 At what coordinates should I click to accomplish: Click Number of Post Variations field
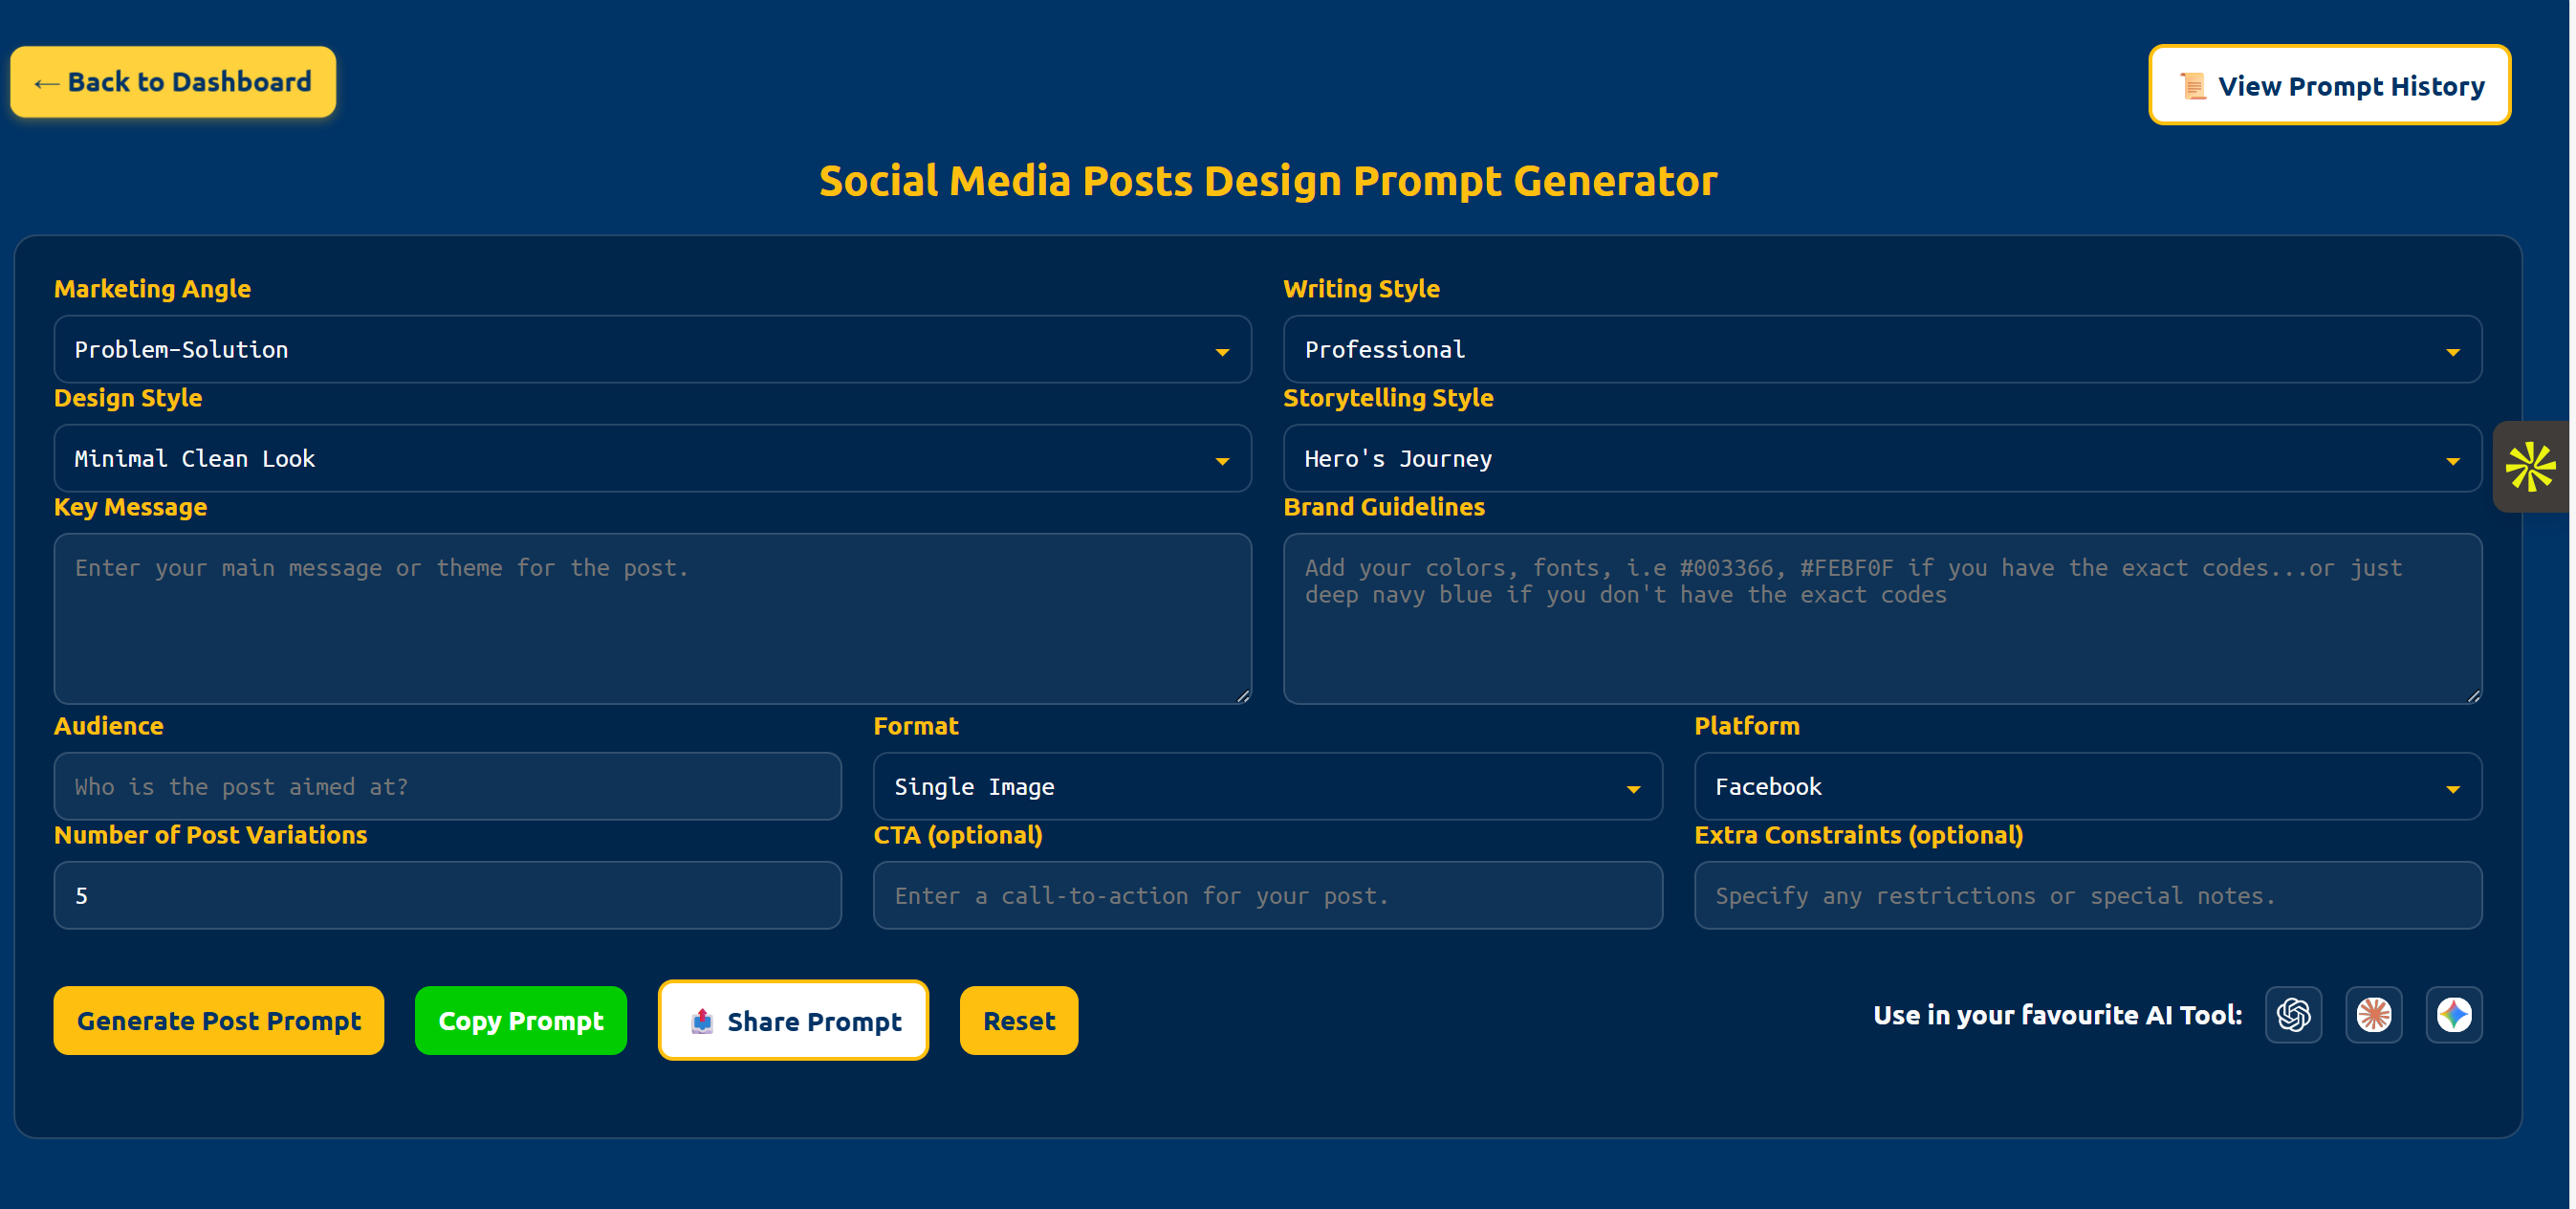pyautogui.click(x=447, y=896)
